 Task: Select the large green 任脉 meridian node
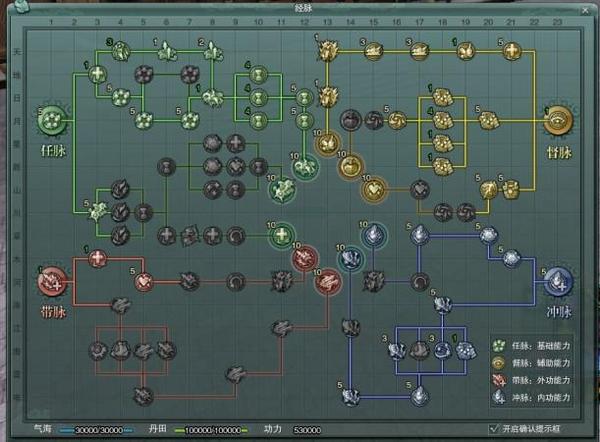(50, 120)
